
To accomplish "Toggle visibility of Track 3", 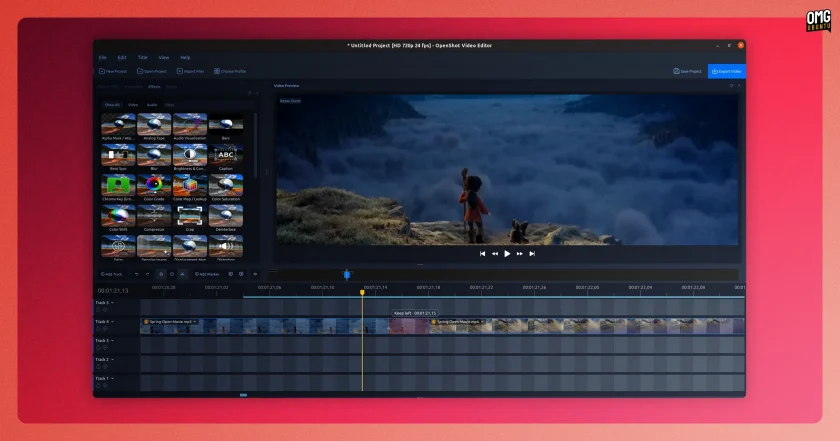I will [105, 347].
